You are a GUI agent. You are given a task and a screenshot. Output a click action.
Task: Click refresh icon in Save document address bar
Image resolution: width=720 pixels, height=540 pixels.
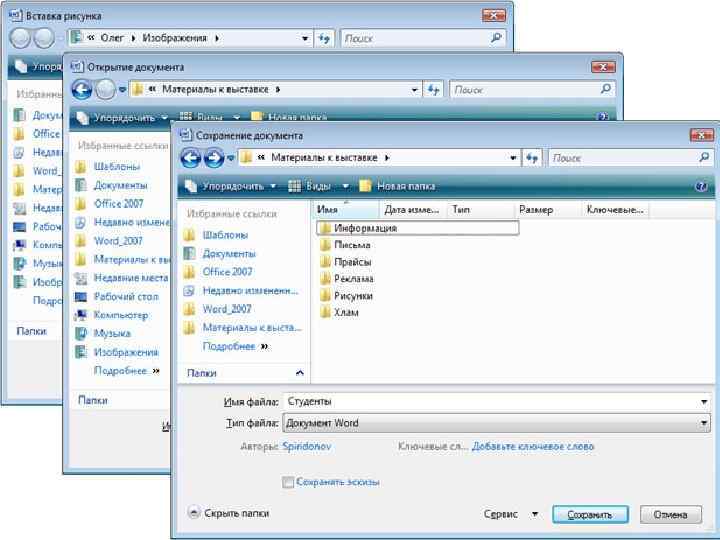(532, 158)
